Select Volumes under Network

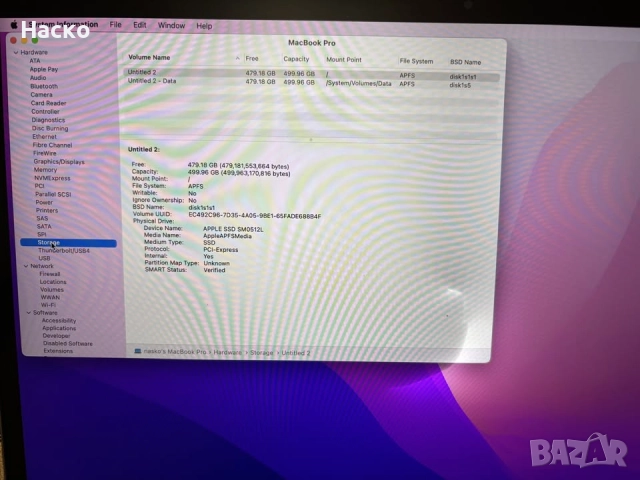tap(52, 289)
